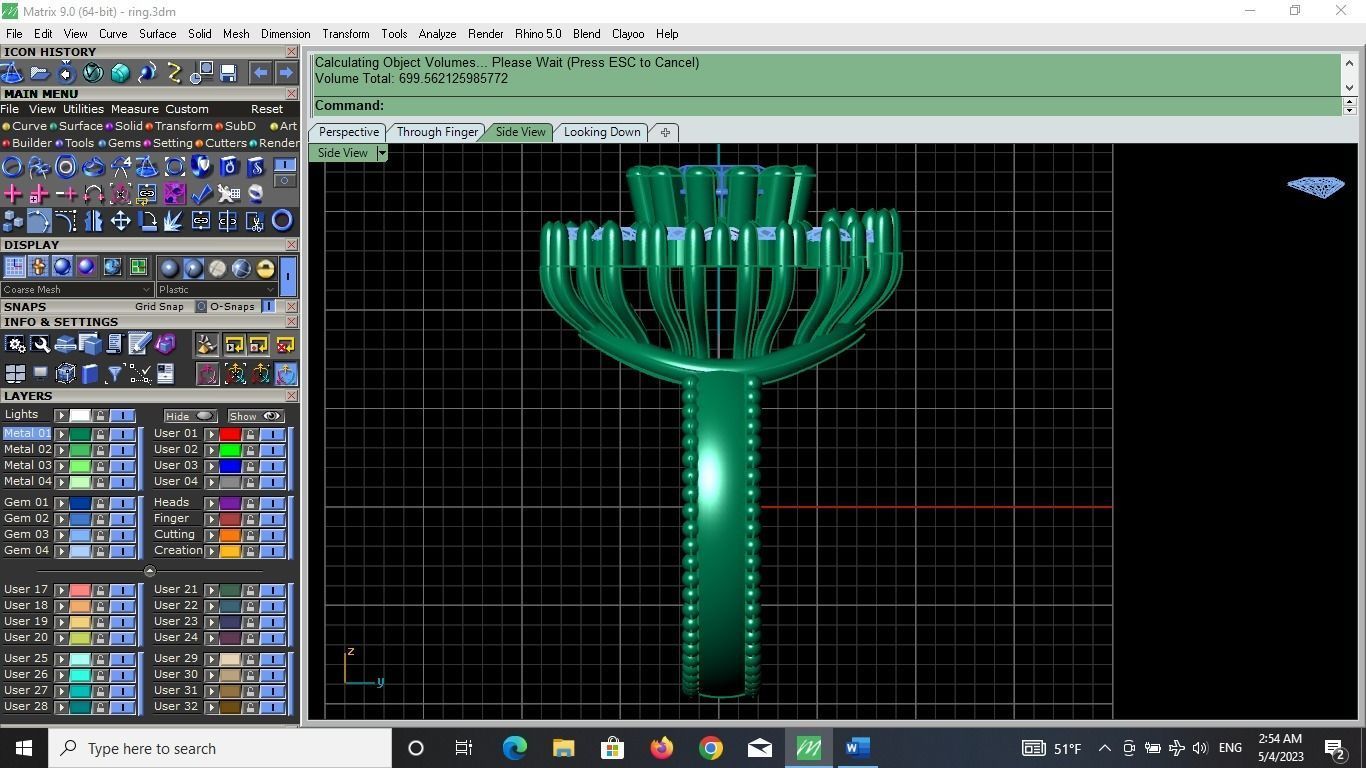Select the gold material sphere
The height and width of the screenshot is (768, 1366).
[x=265, y=267]
